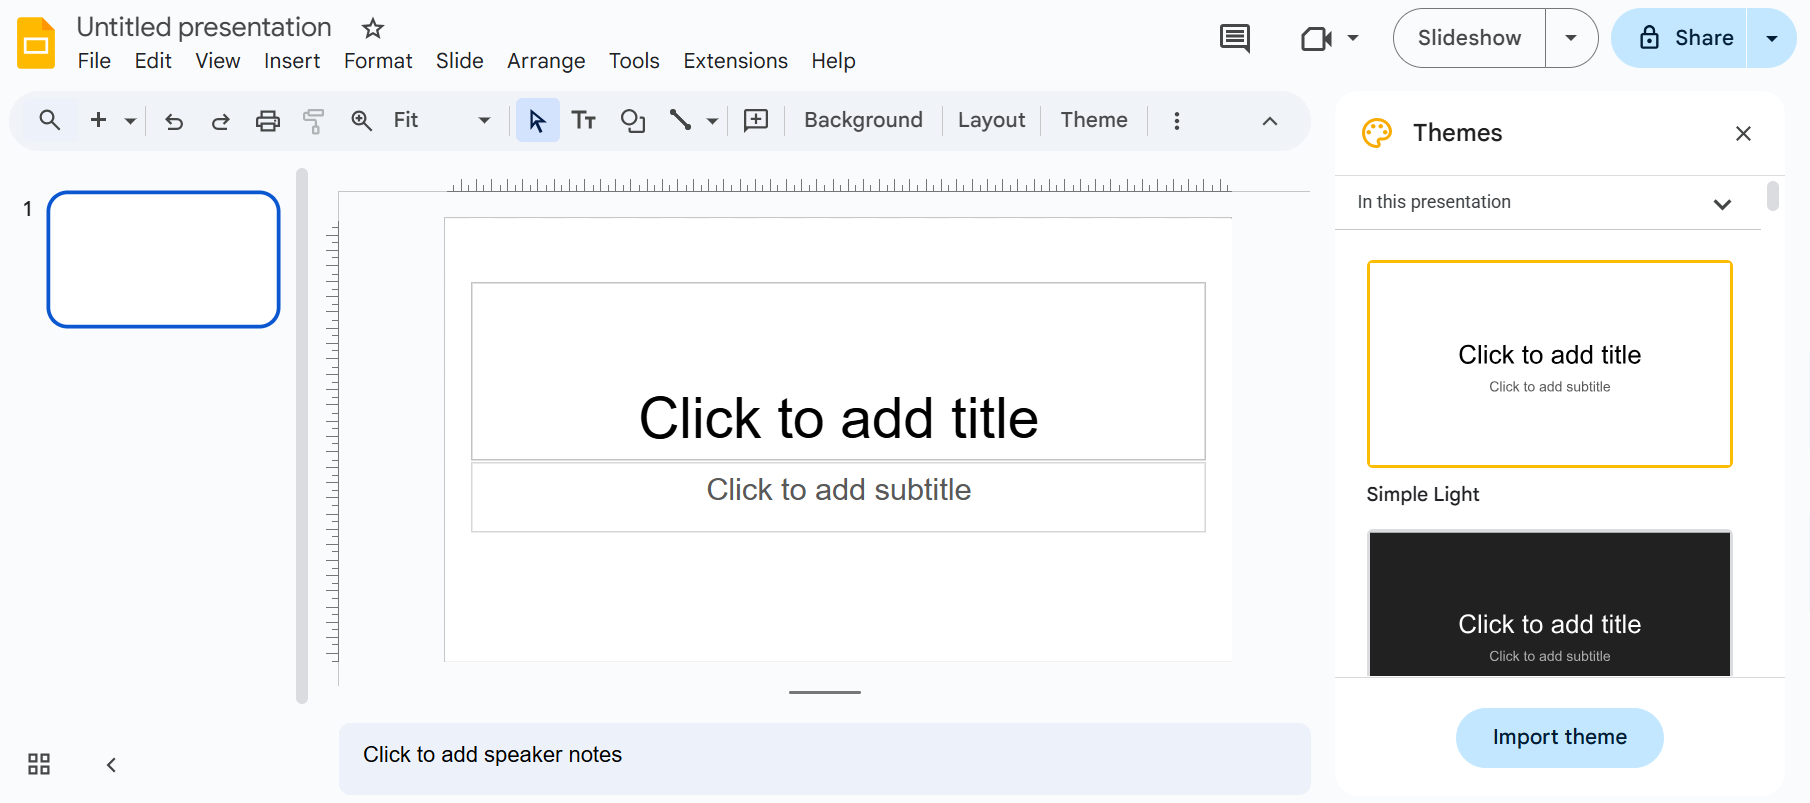This screenshot has height=803, width=1810.
Task: Close the Themes panel
Action: 1743,133
